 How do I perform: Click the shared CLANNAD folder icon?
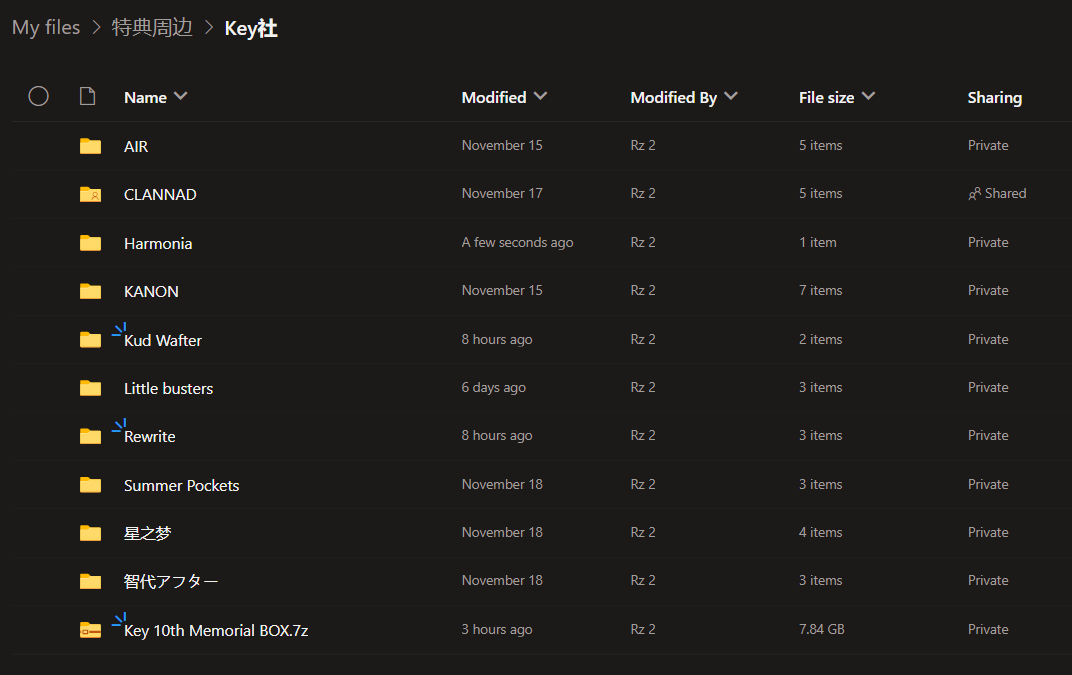tap(90, 194)
